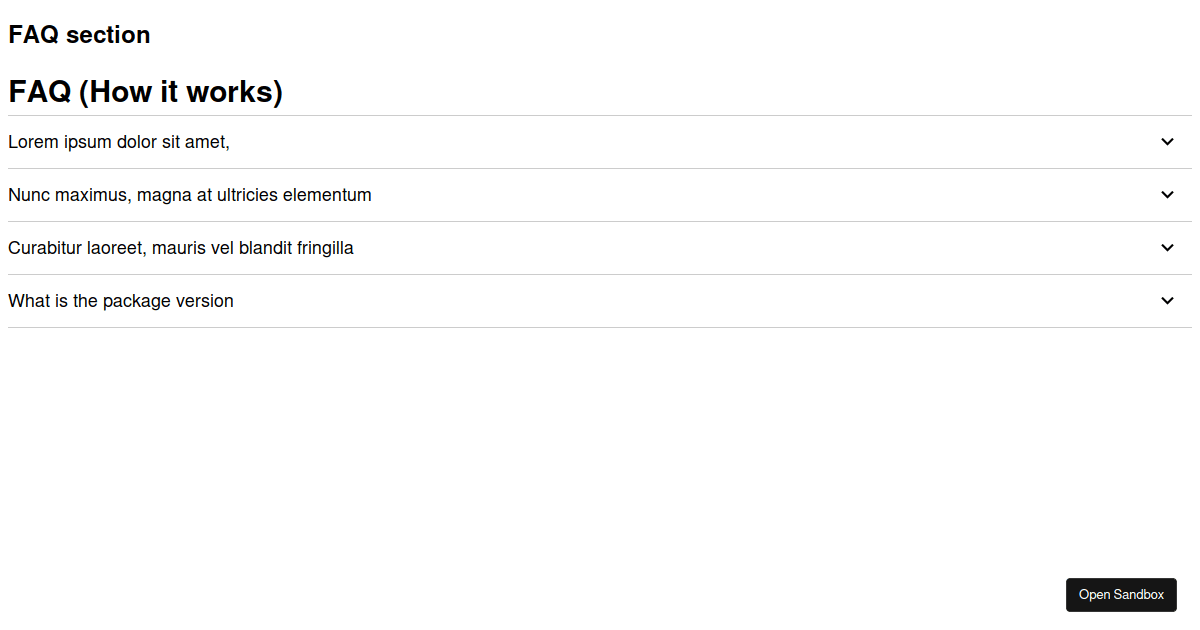Open the 'Nunc maximus, magna at ultricies elementum' question
This screenshot has height=630, width=1200.
pos(190,195)
